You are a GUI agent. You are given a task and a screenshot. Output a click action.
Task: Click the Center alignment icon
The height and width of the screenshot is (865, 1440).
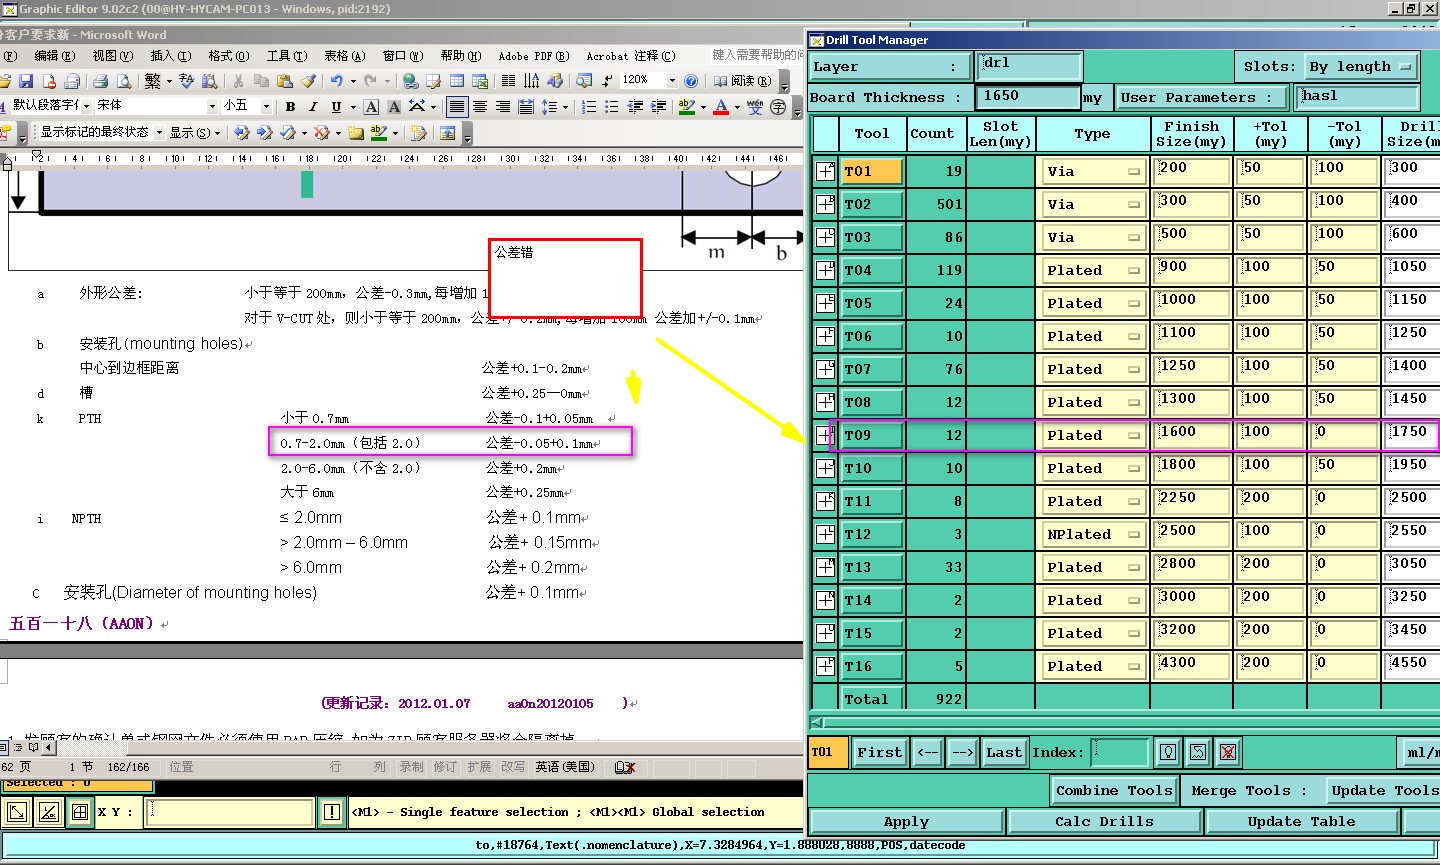(480, 106)
